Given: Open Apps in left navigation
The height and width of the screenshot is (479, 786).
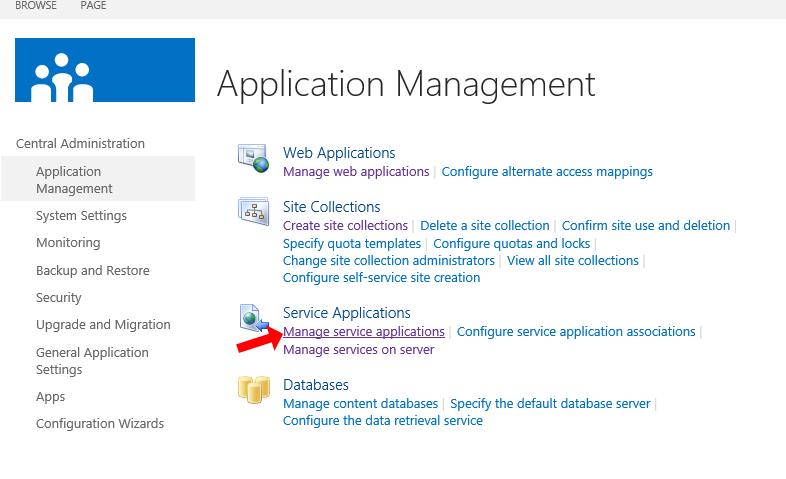Looking at the screenshot, I should (51, 397).
